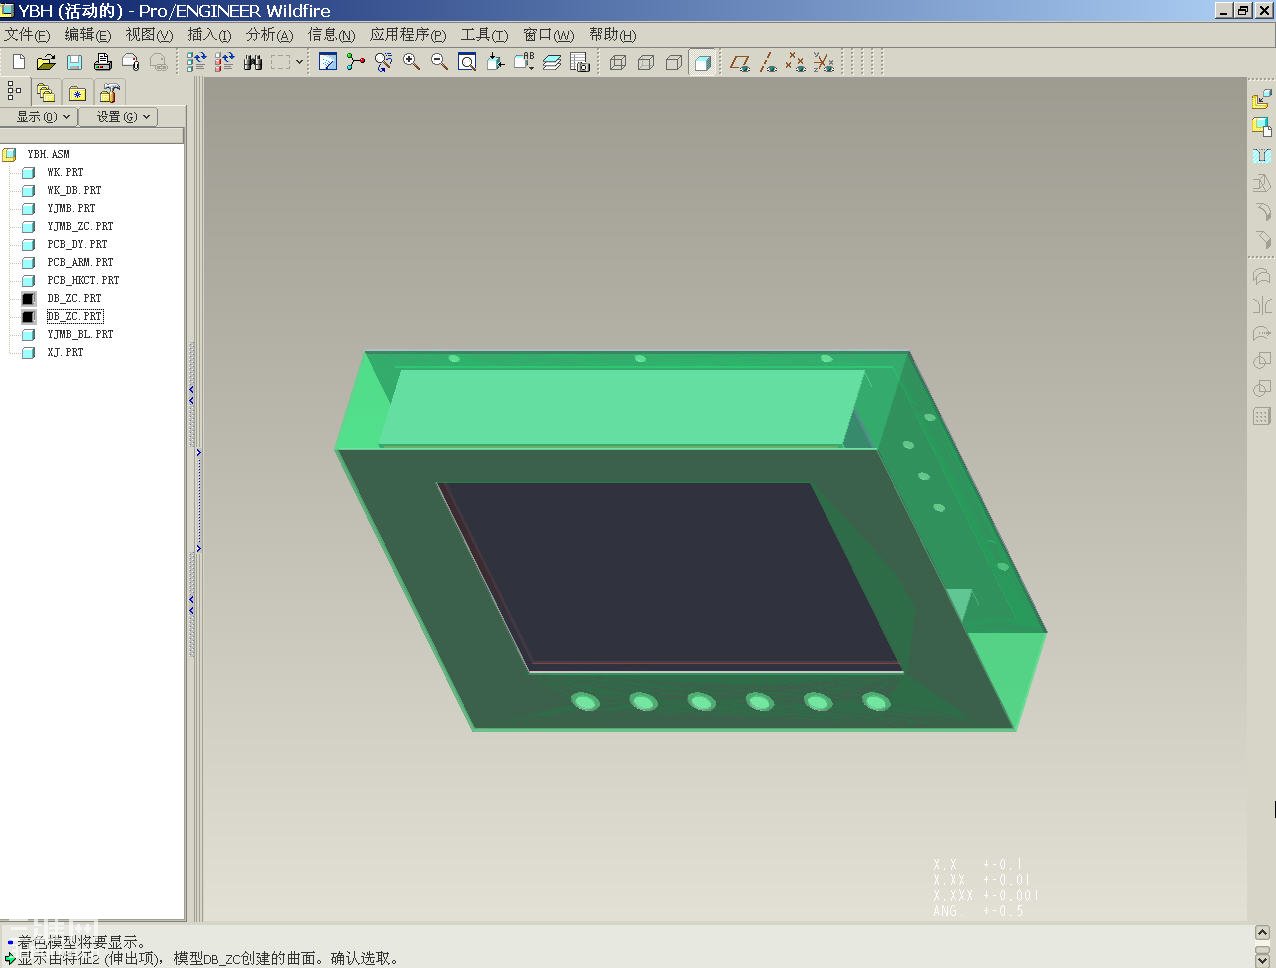Click the Refit to screen icon
The image size is (1276, 968).
click(x=467, y=62)
